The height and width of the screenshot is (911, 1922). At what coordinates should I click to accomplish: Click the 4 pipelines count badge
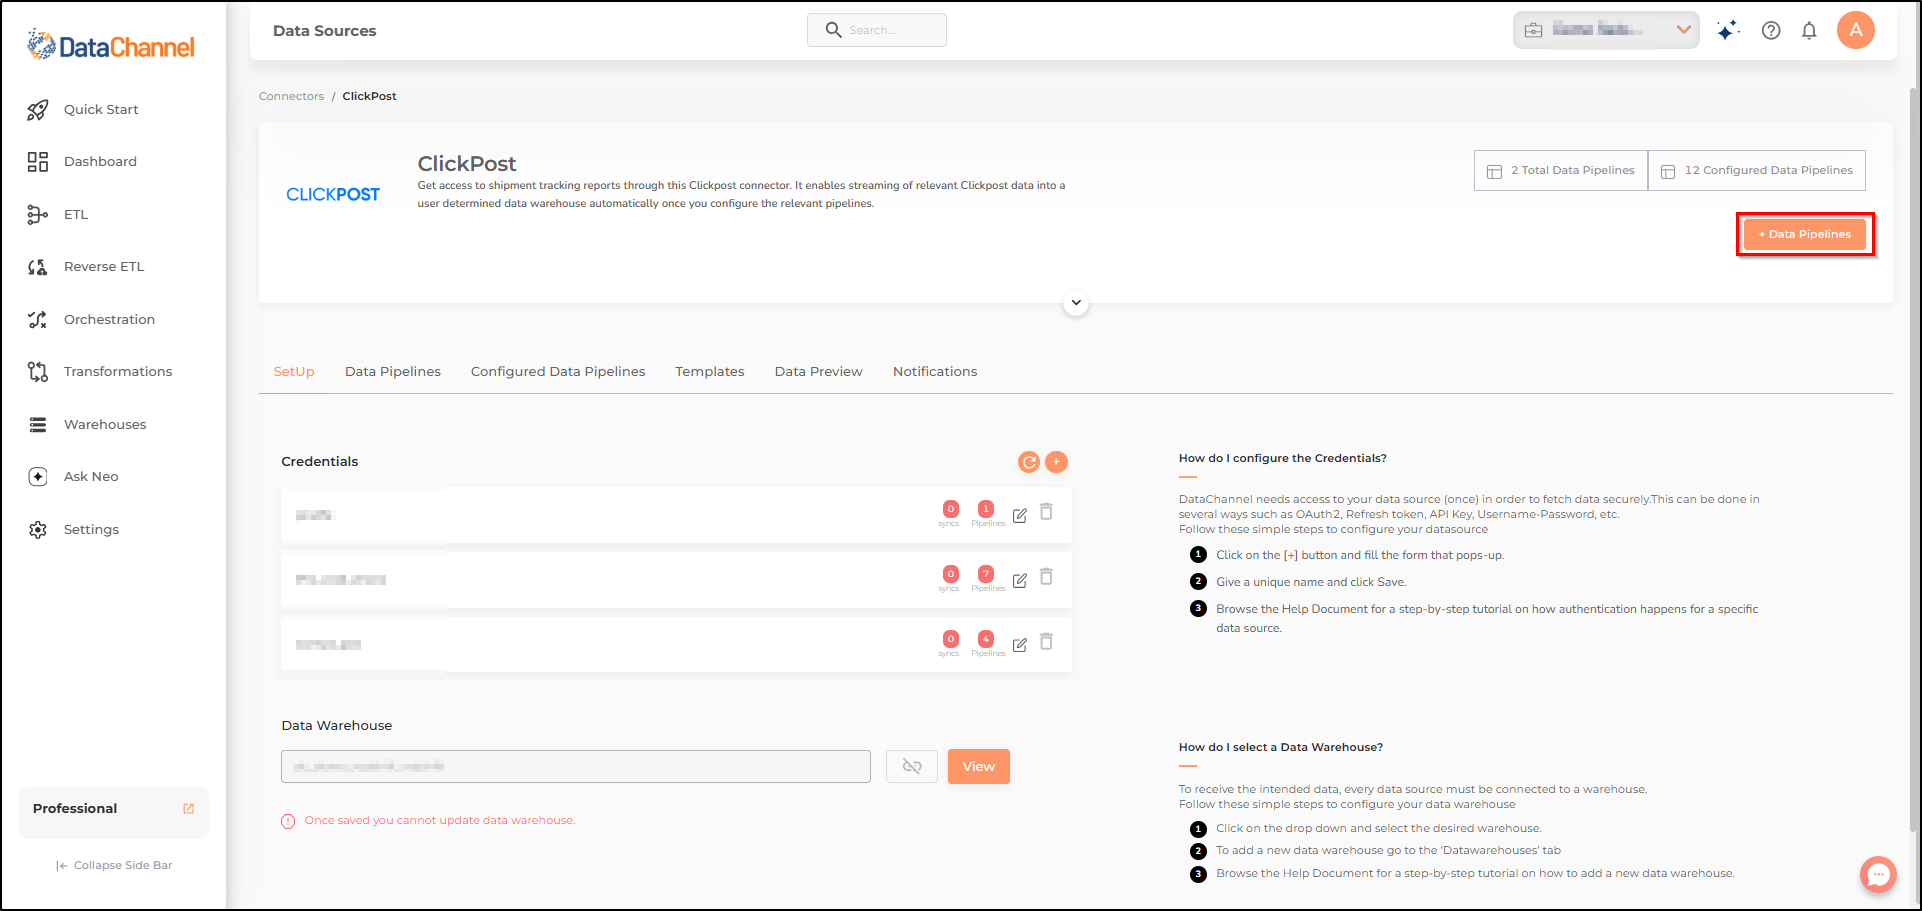(x=986, y=639)
